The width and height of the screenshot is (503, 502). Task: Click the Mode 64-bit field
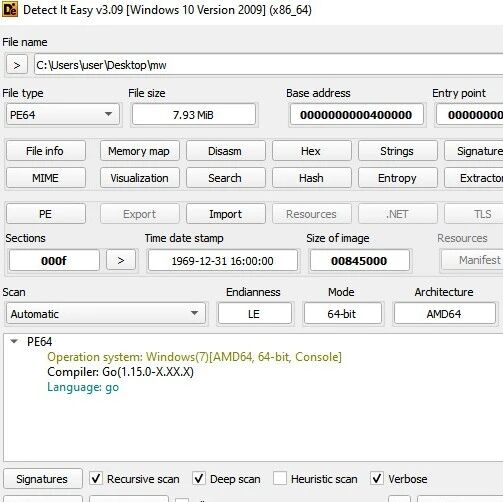click(342, 314)
